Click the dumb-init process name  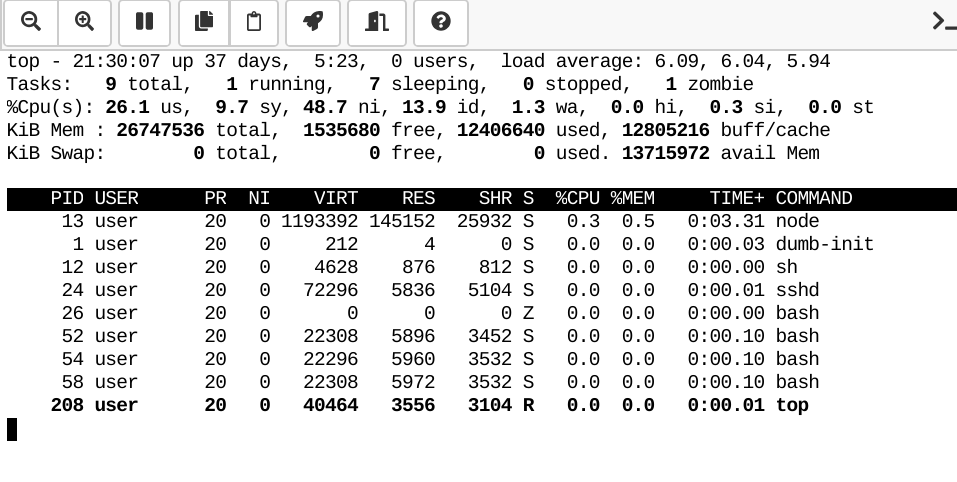[824, 244]
